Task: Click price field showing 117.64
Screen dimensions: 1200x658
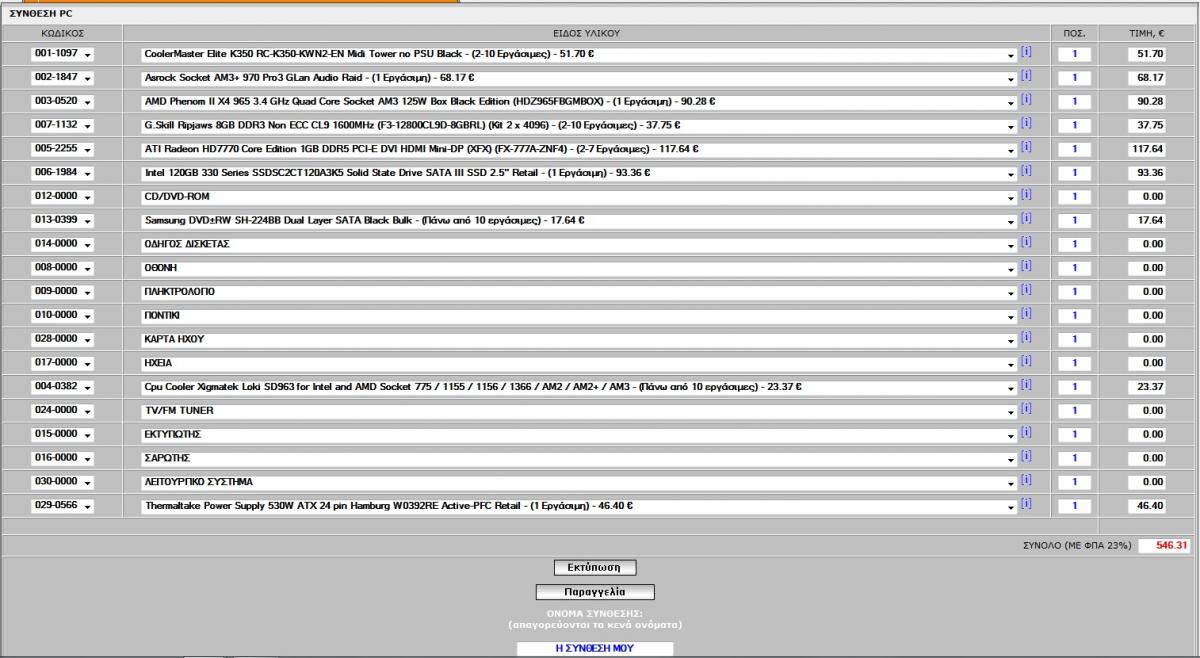Action: (1146, 149)
